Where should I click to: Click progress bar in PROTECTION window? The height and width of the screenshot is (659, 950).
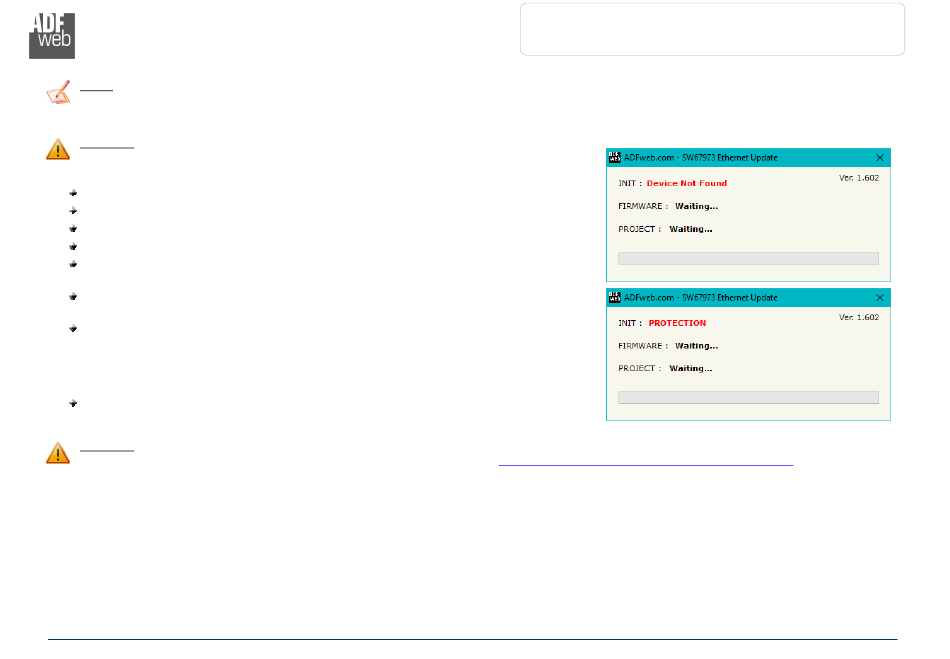pos(748,397)
